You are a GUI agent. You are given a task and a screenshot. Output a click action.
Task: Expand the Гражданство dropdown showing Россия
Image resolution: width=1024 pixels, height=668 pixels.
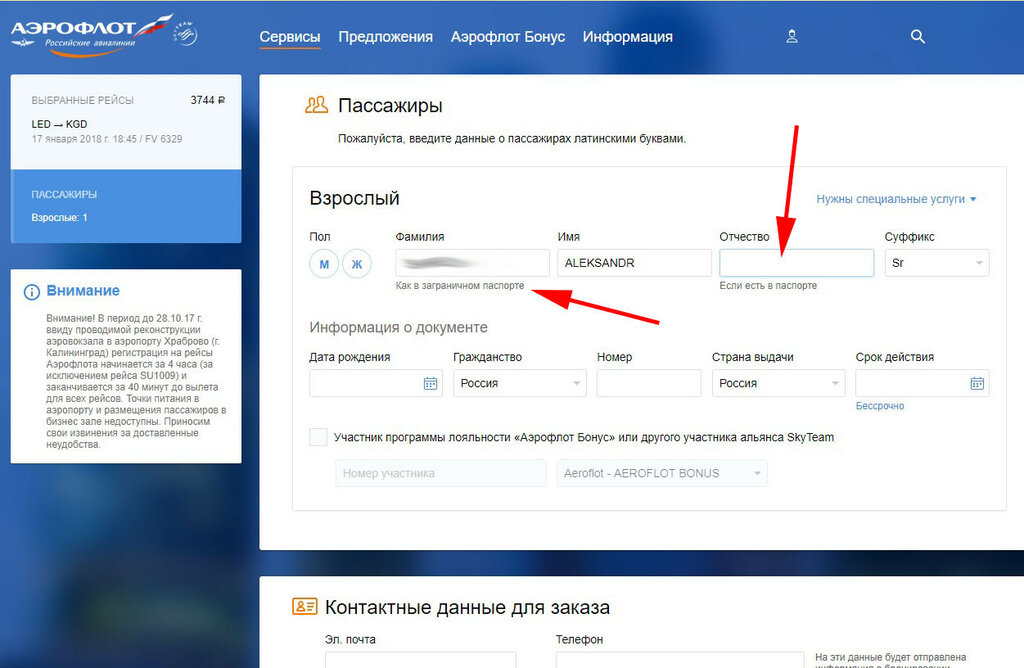pyautogui.click(x=519, y=383)
